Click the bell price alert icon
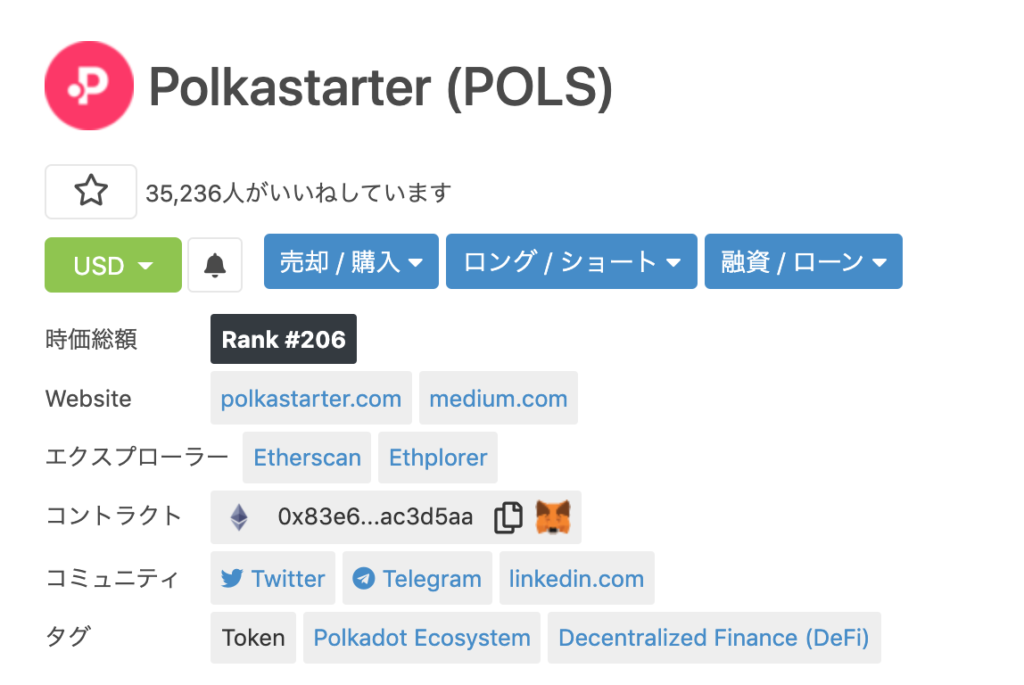Image resolution: width=1024 pixels, height=685 pixels. 215,265
